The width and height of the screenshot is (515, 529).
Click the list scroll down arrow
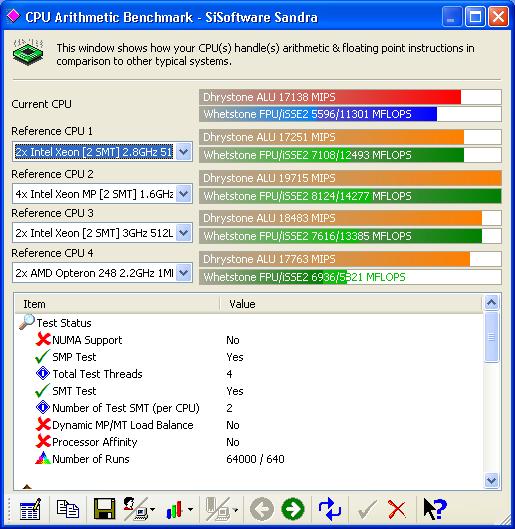[x=491, y=480]
